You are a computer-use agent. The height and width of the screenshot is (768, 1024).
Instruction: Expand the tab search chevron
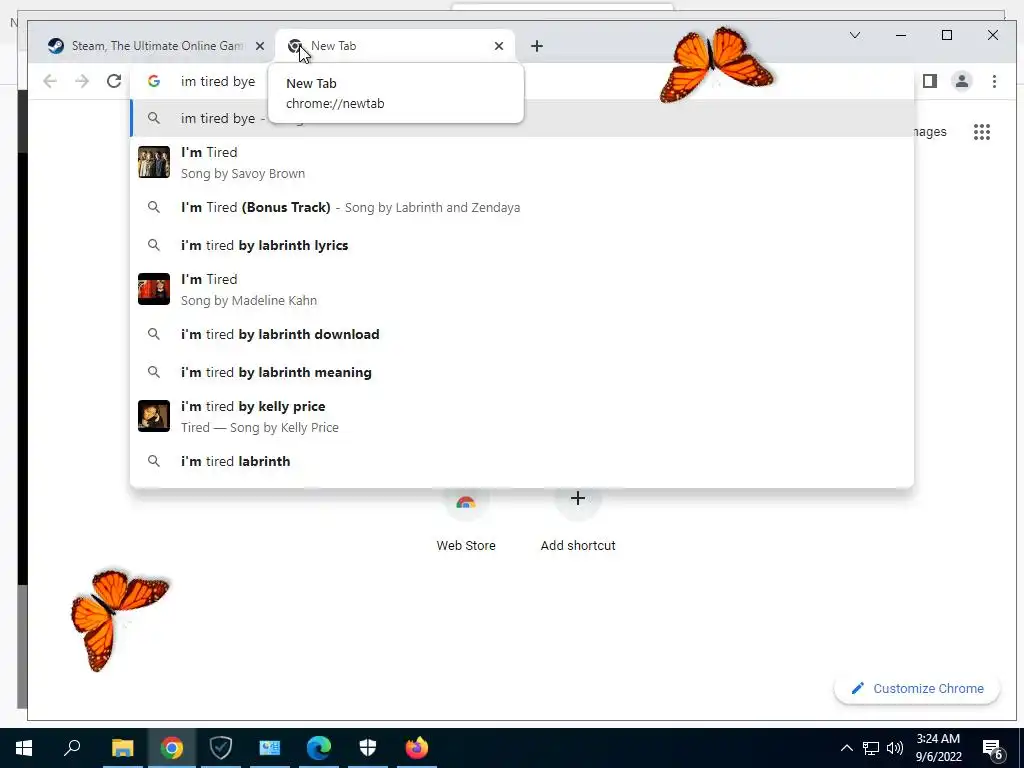point(855,35)
